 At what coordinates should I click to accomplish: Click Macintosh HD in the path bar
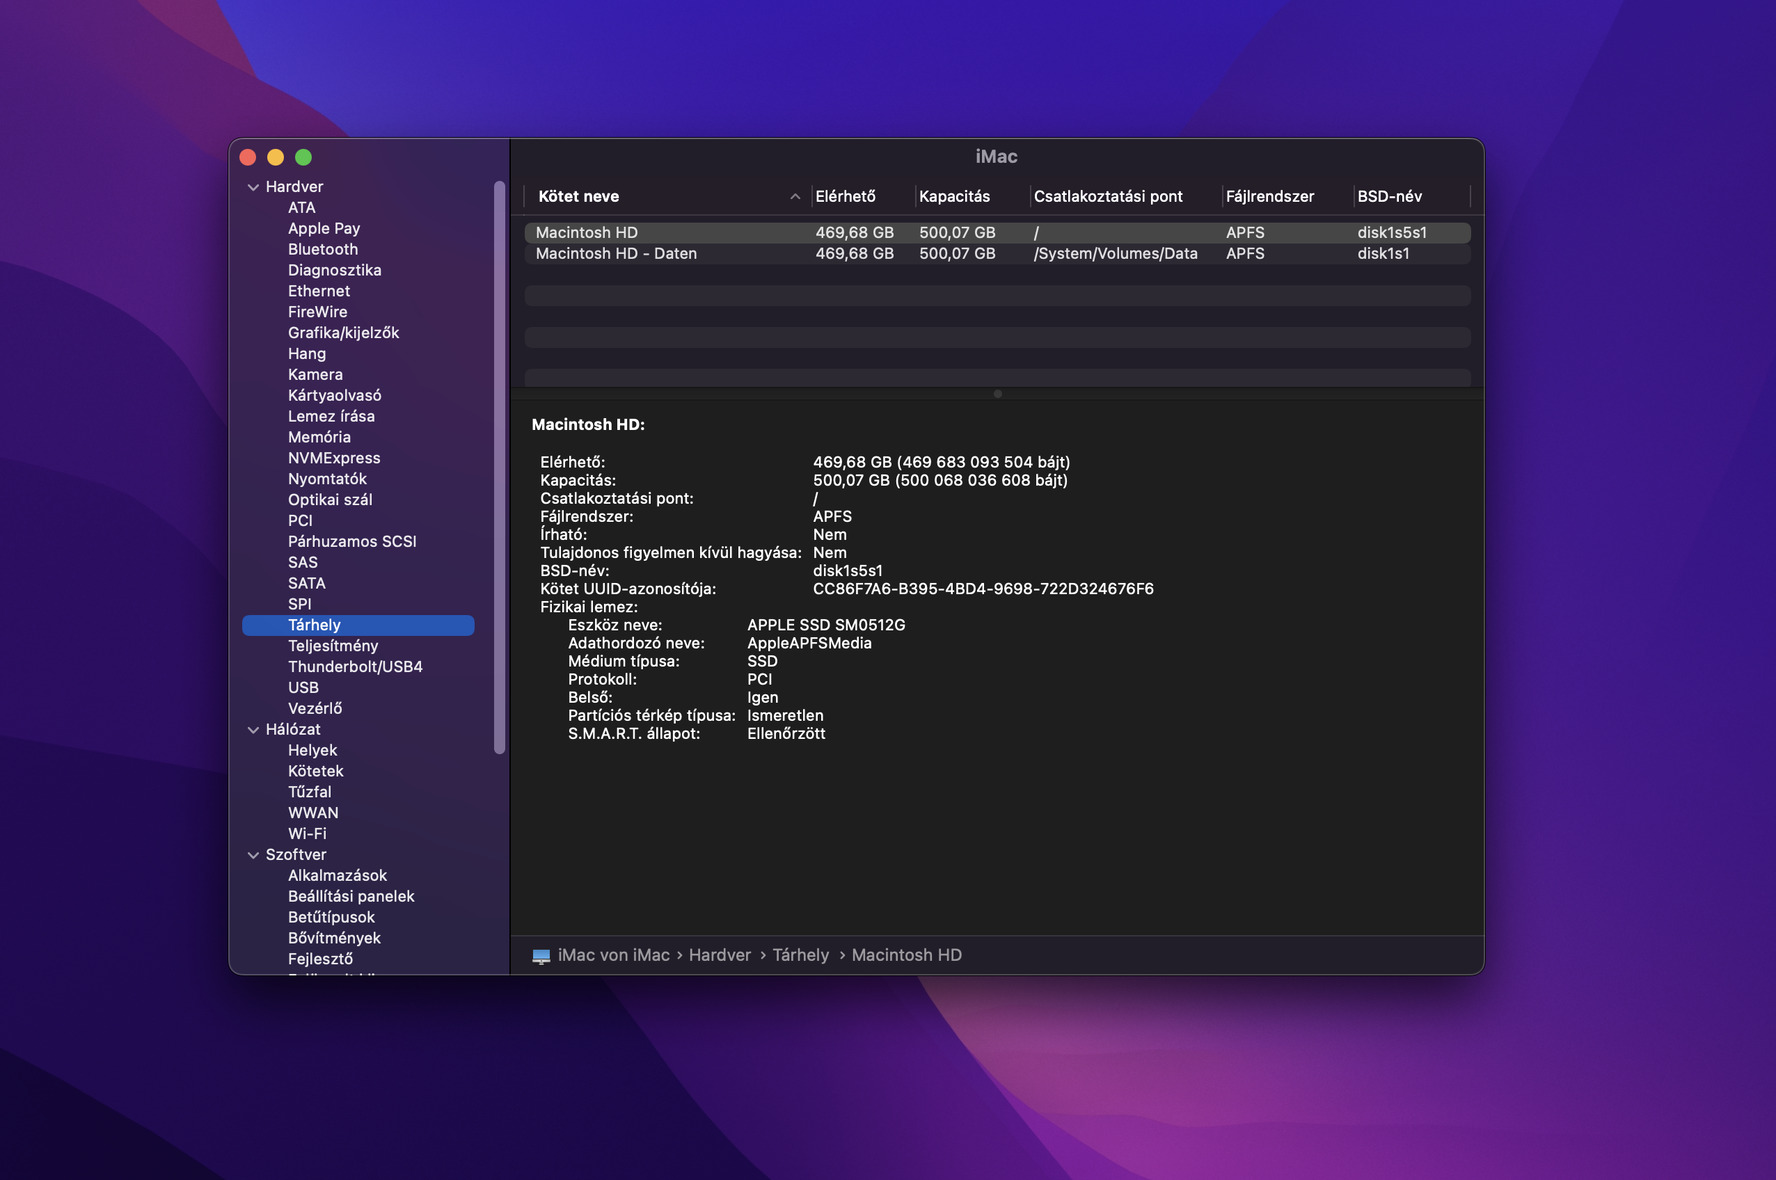[x=907, y=956]
